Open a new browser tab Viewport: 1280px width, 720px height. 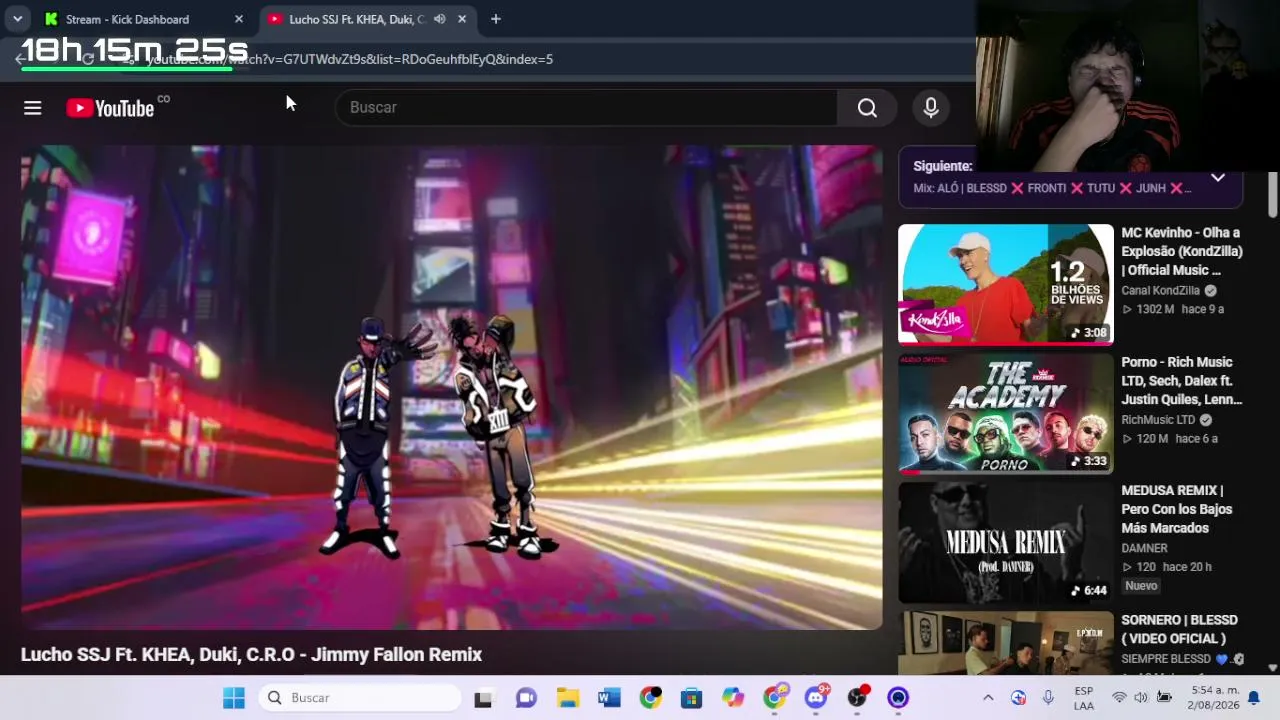pos(495,19)
